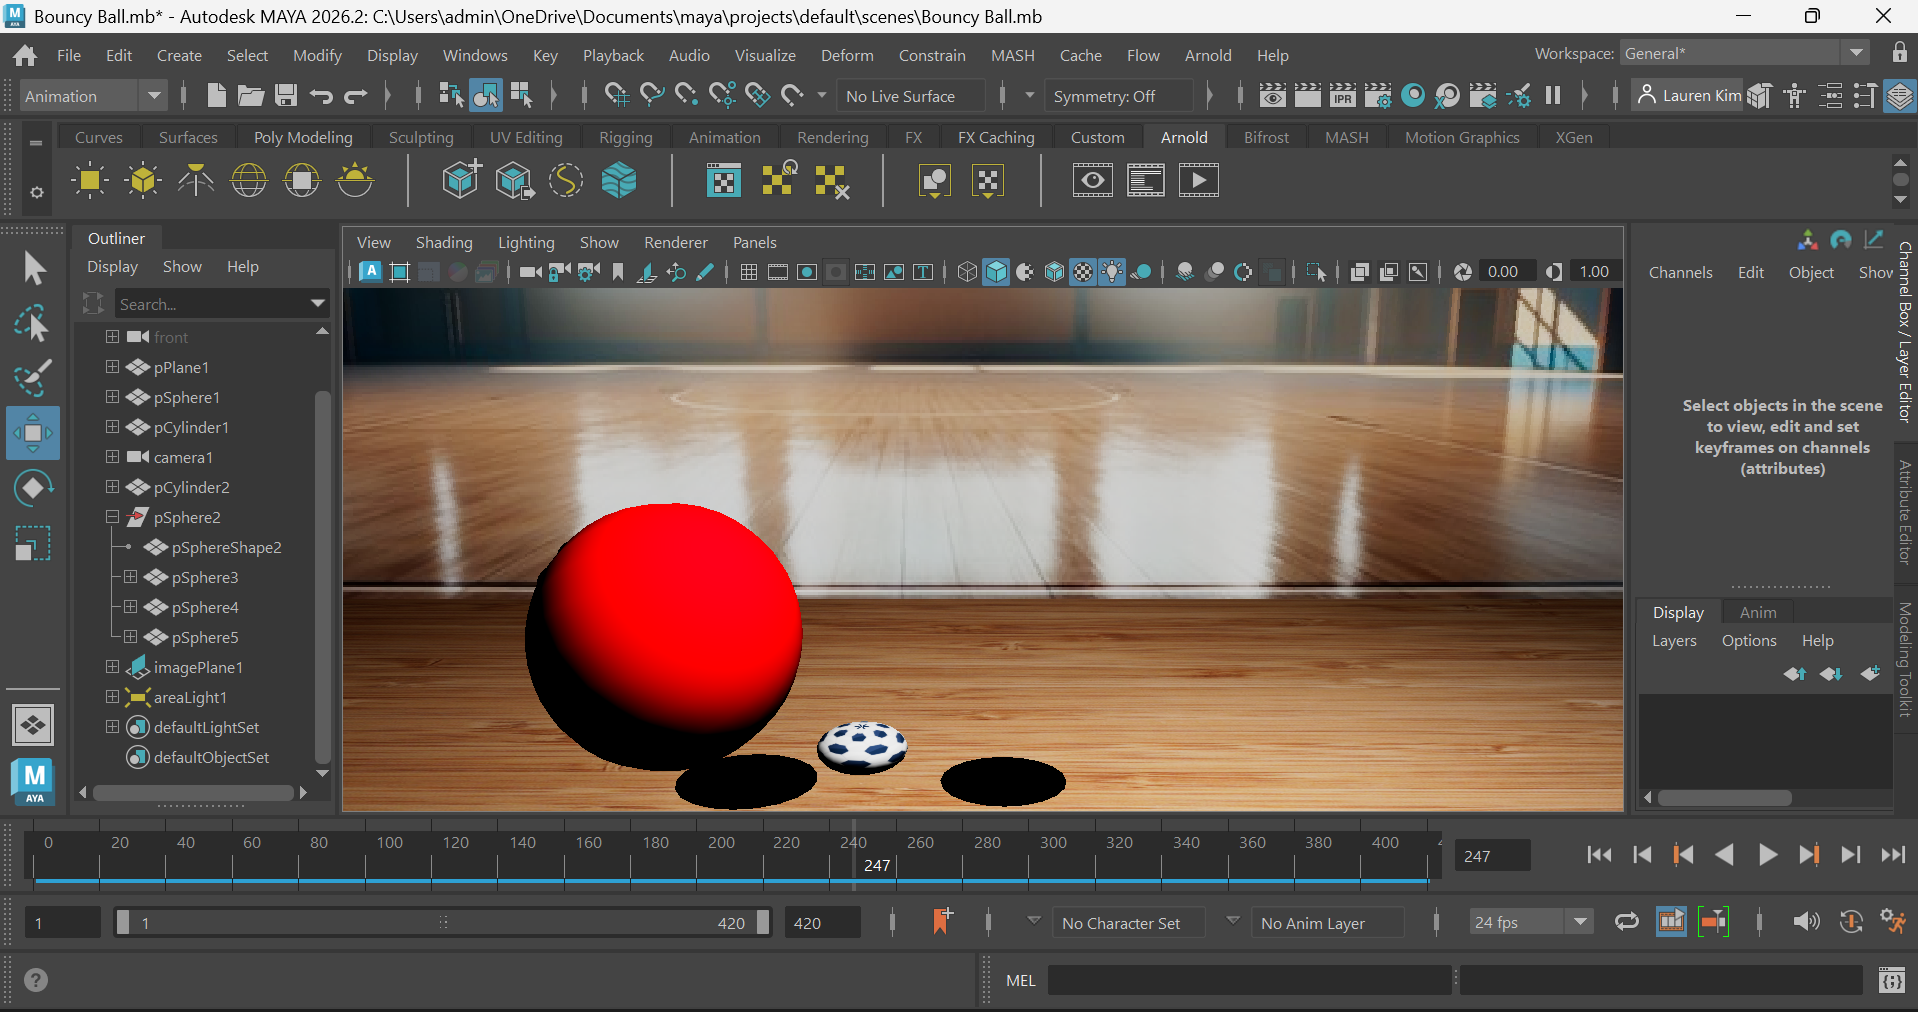Select the Lasso selection tool
1918x1012 pixels.
click(33, 324)
